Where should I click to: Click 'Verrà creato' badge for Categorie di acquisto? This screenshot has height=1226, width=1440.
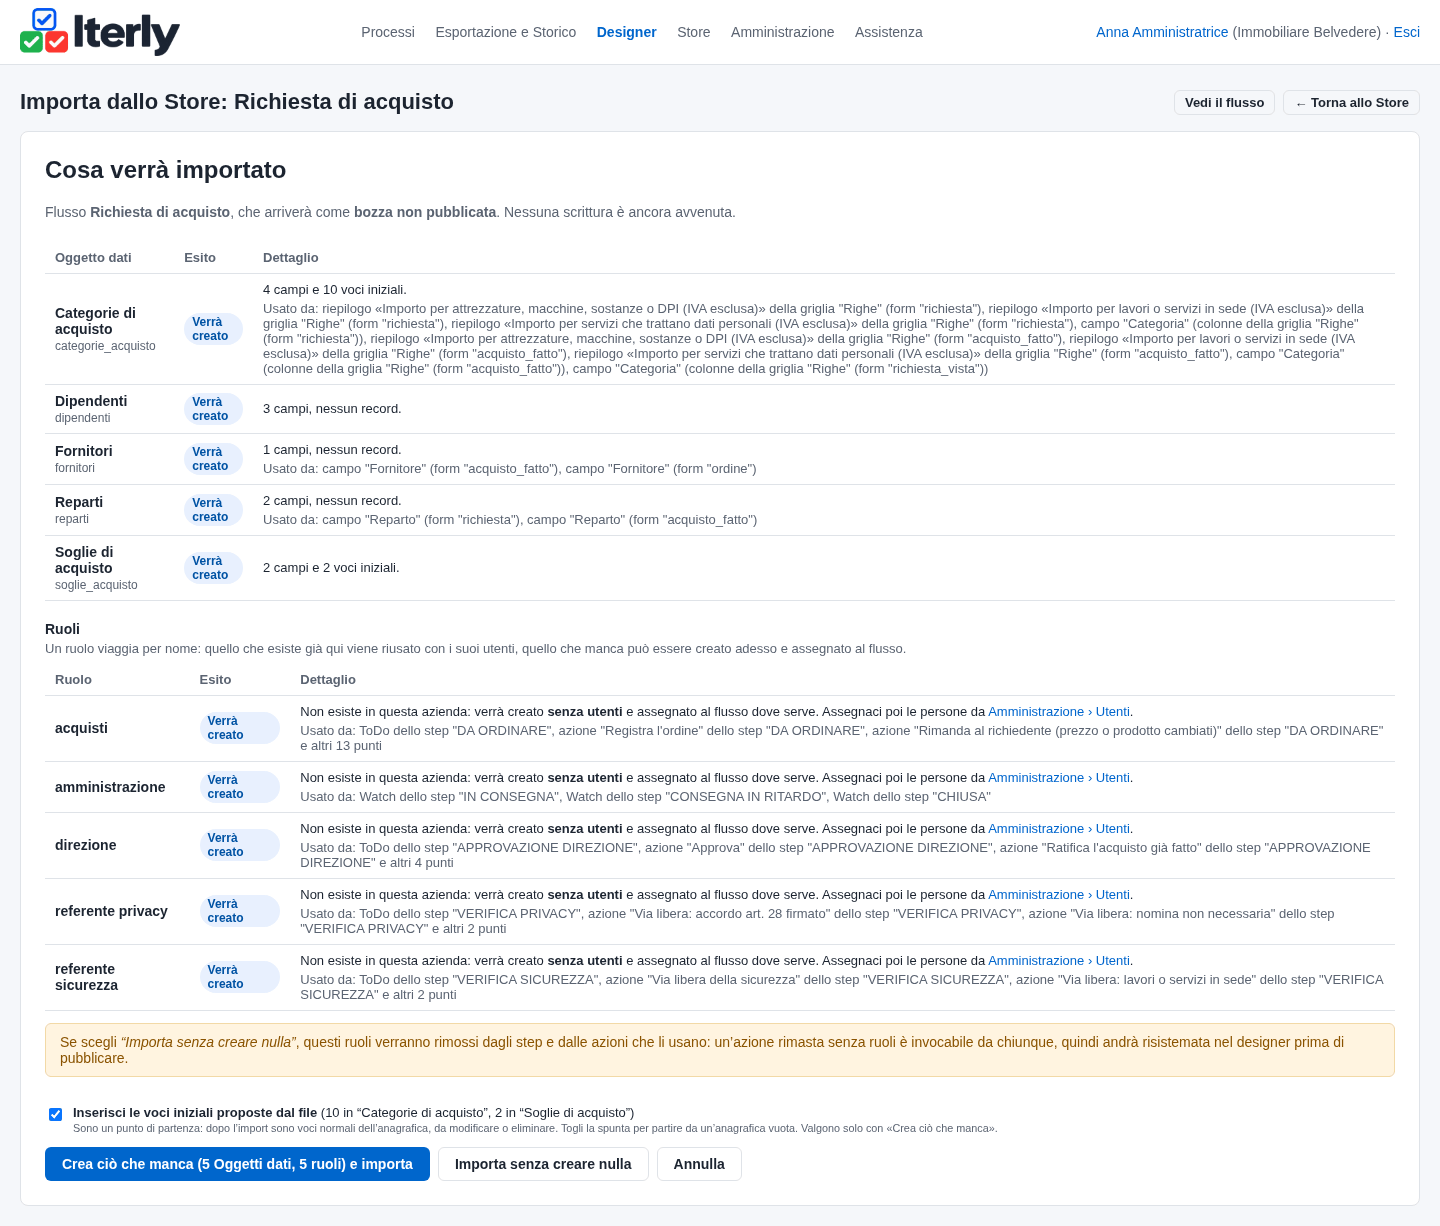point(213,329)
